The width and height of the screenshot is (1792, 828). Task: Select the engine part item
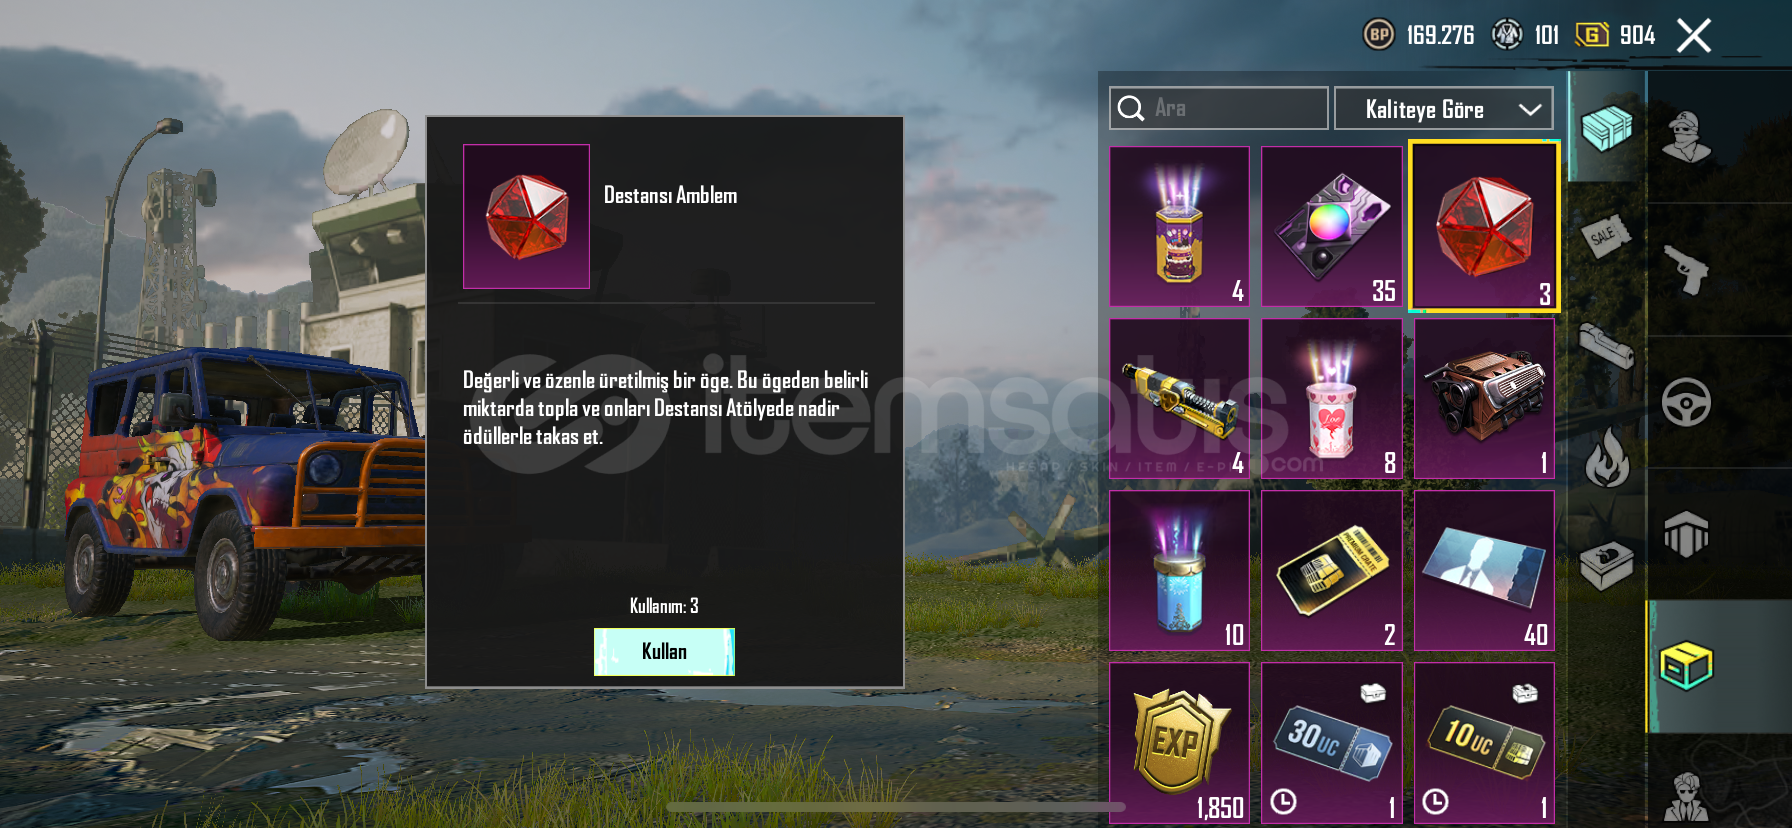click(x=1485, y=398)
